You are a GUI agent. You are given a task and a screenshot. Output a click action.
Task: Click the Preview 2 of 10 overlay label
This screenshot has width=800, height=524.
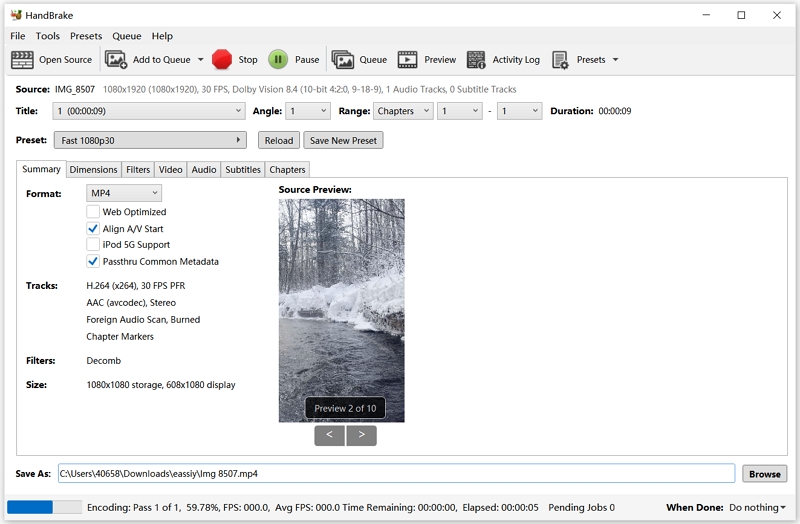tap(345, 408)
